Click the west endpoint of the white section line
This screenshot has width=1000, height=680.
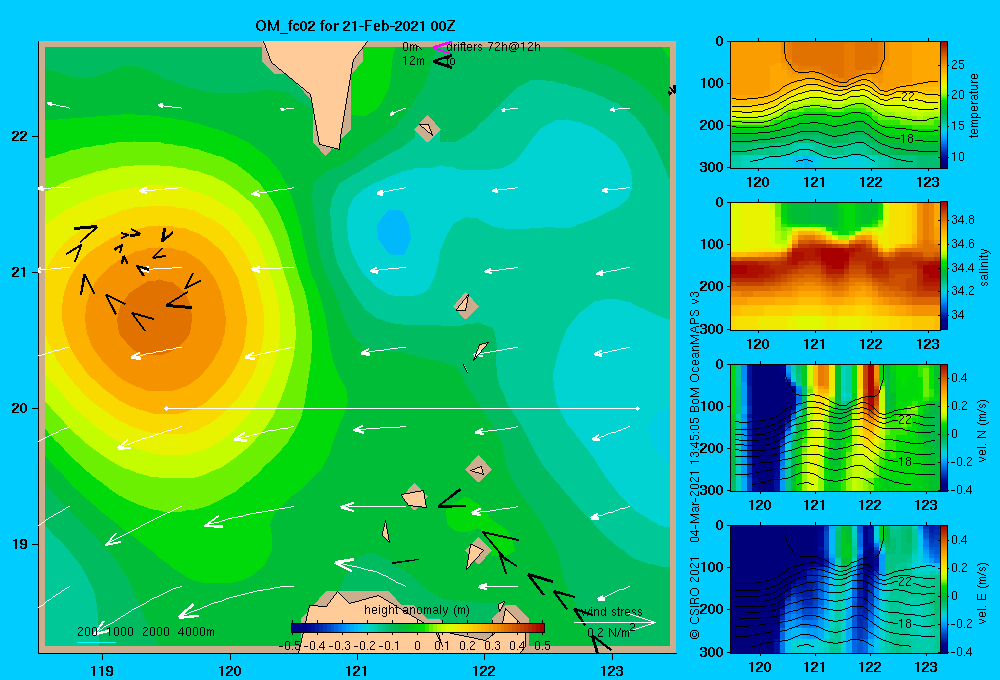(x=166, y=408)
